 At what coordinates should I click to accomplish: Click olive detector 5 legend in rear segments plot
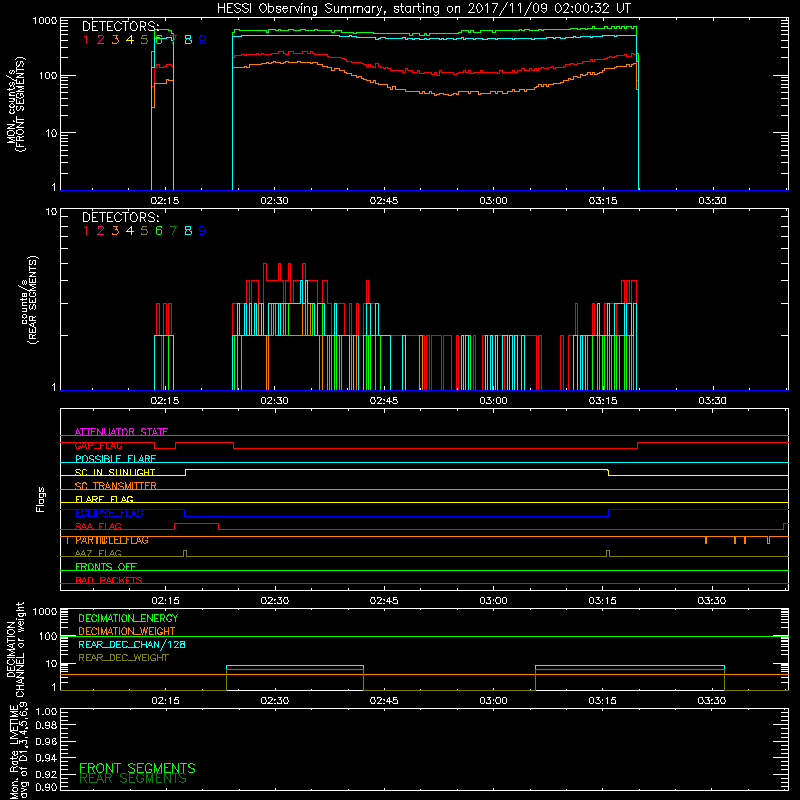(x=144, y=231)
